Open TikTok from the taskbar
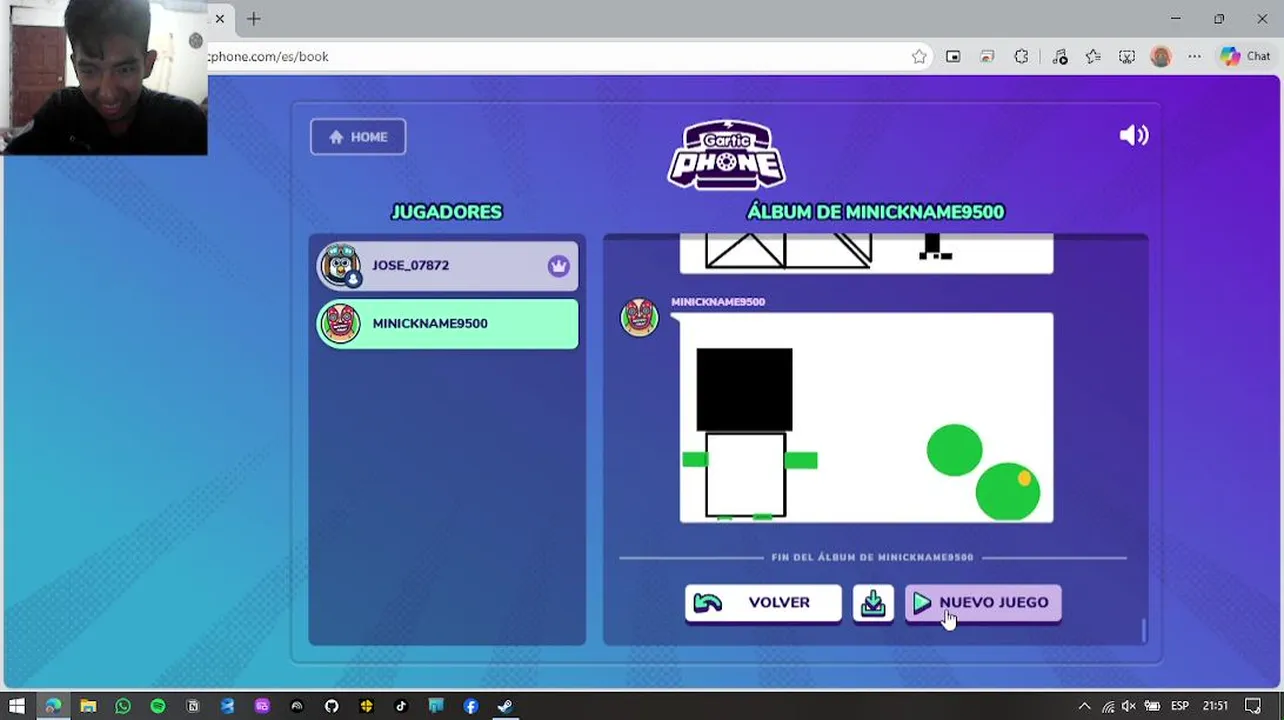 pyautogui.click(x=401, y=706)
